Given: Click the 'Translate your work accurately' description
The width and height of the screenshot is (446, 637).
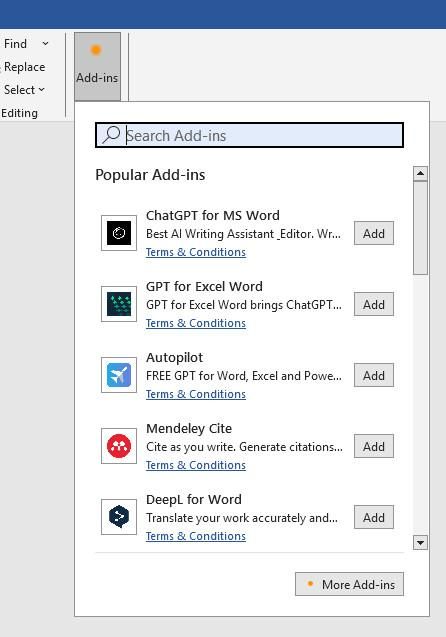Looking at the screenshot, I should 242,518.
